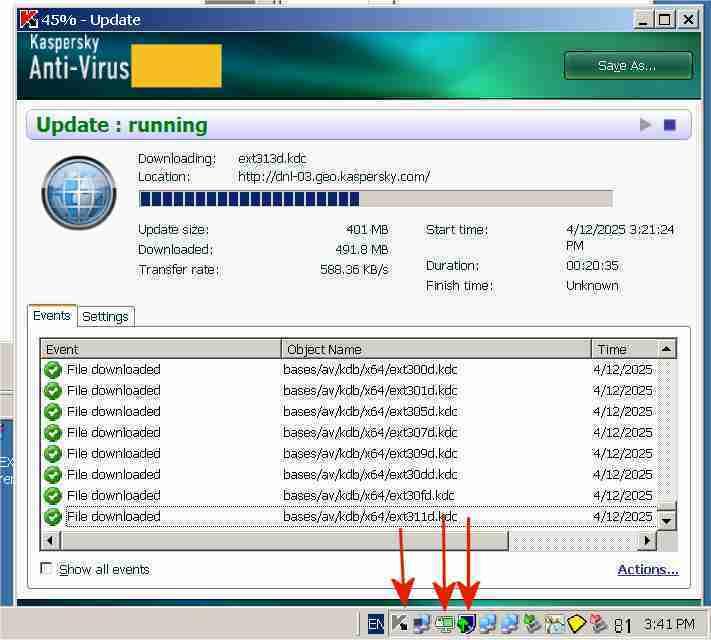Click the horizontal scrollbar thumb in events list
The width and height of the screenshot is (711, 640).
284,540
